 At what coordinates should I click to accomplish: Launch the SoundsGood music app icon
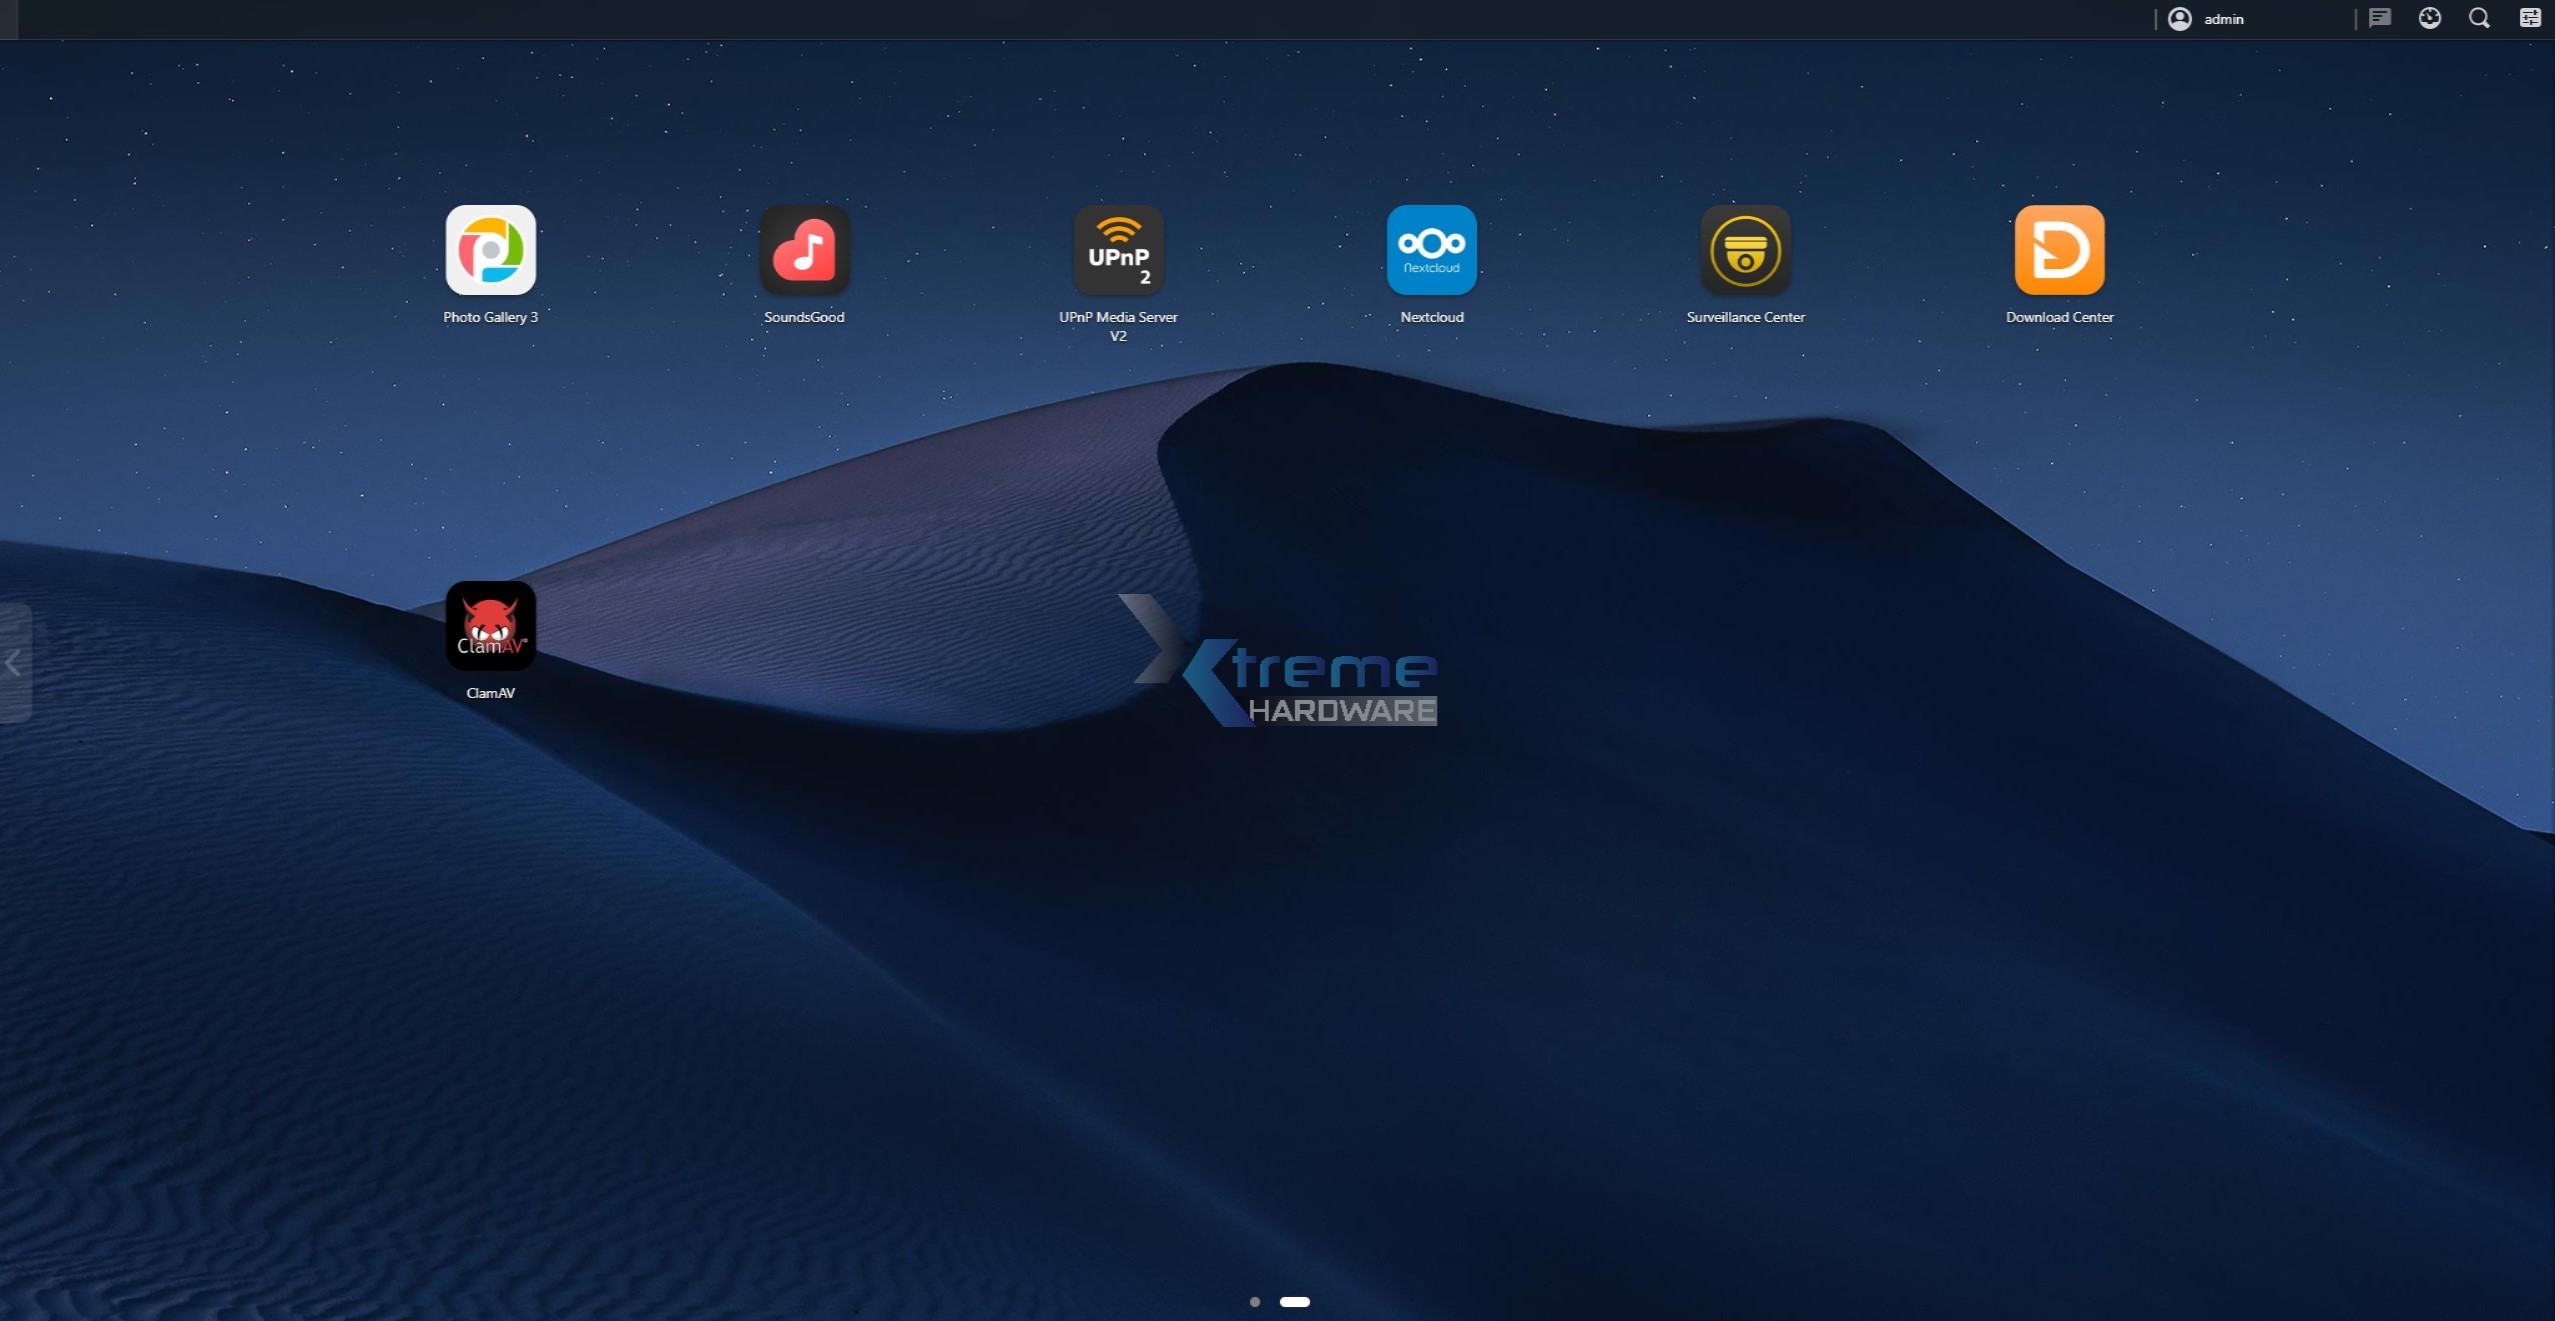804,250
